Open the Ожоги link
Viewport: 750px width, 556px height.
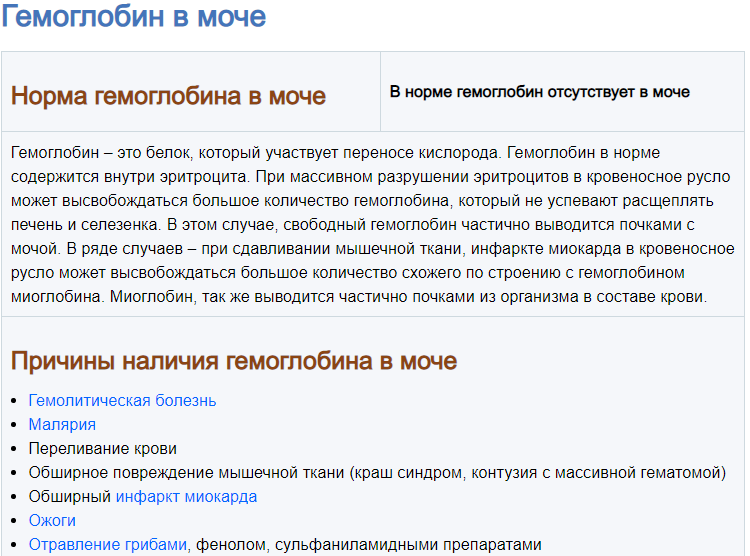[52, 521]
